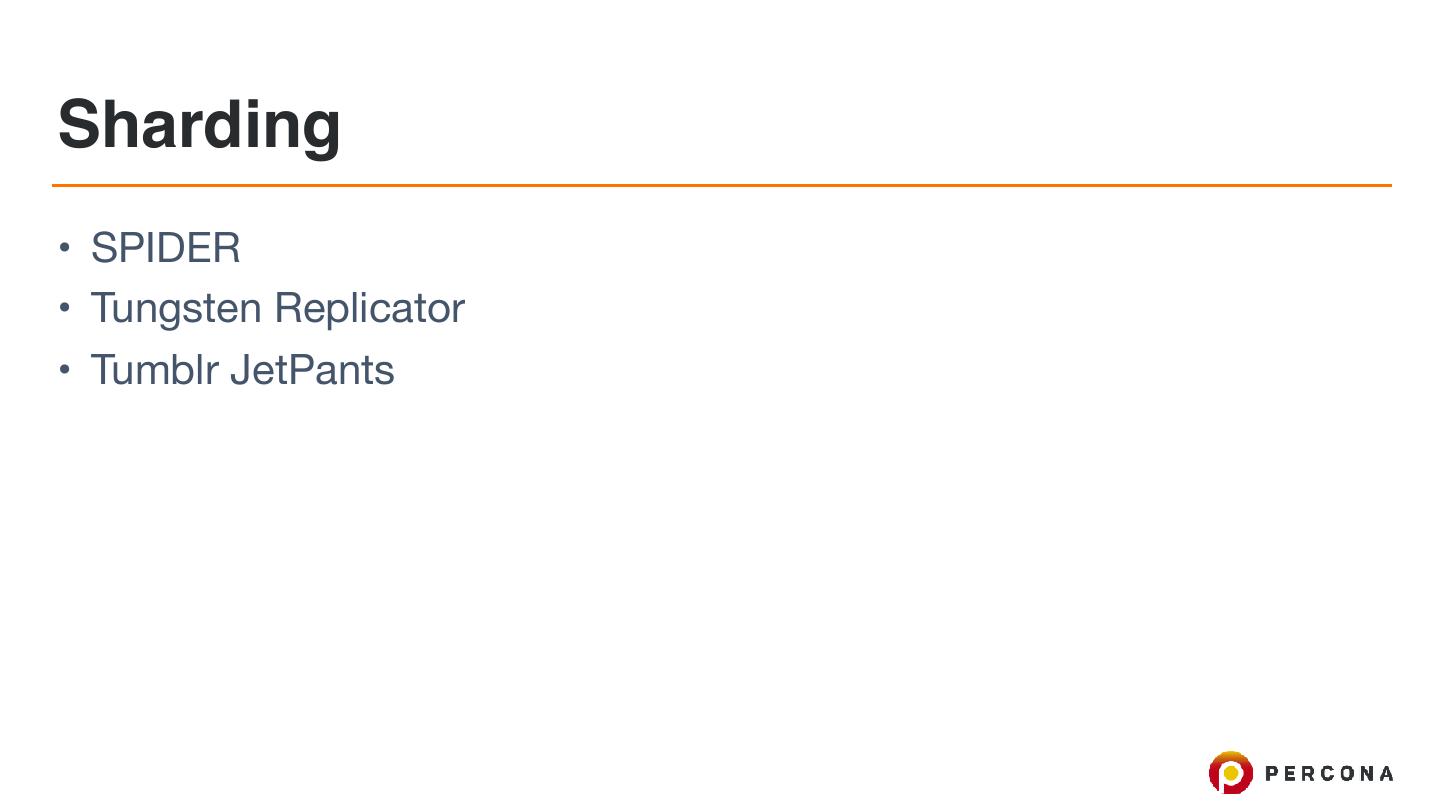Select the Sharding slide title
The height and width of the screenshot is (810, 1440).
click(199, 124)
